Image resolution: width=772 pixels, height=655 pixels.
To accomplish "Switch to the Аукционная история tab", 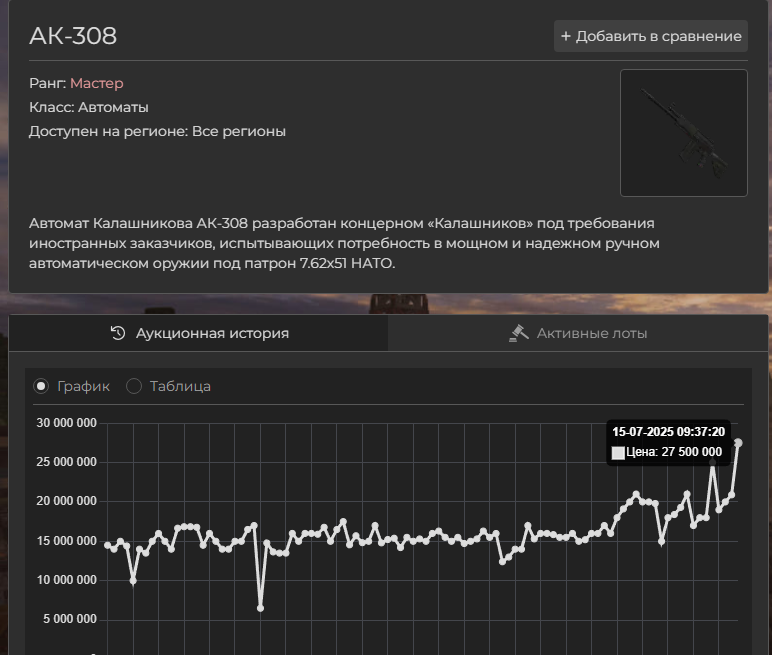I will [199, 333].
